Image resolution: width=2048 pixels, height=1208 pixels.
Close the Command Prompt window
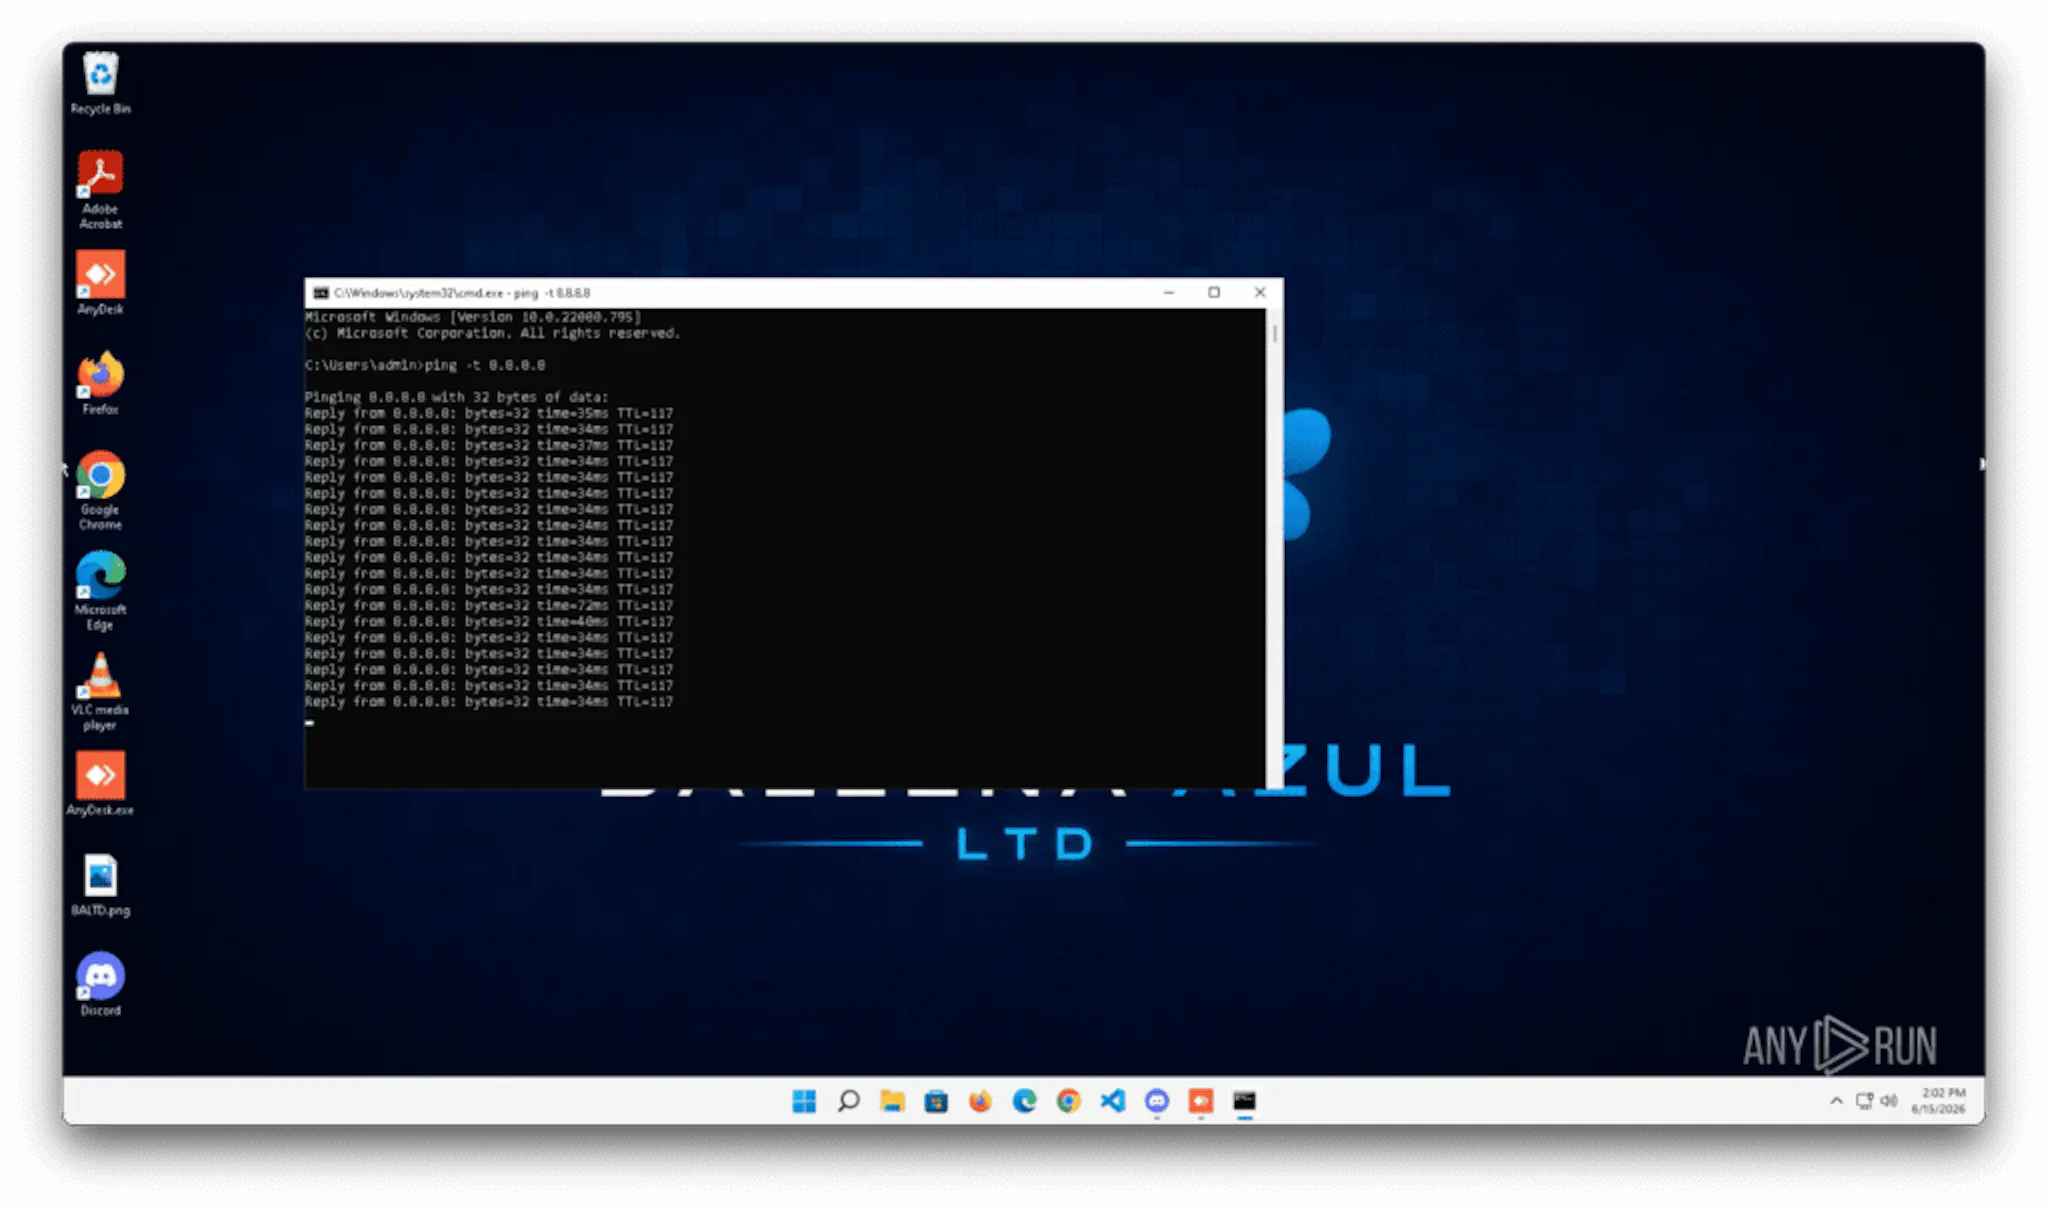pyautogui.click(x=1260, y=293)
